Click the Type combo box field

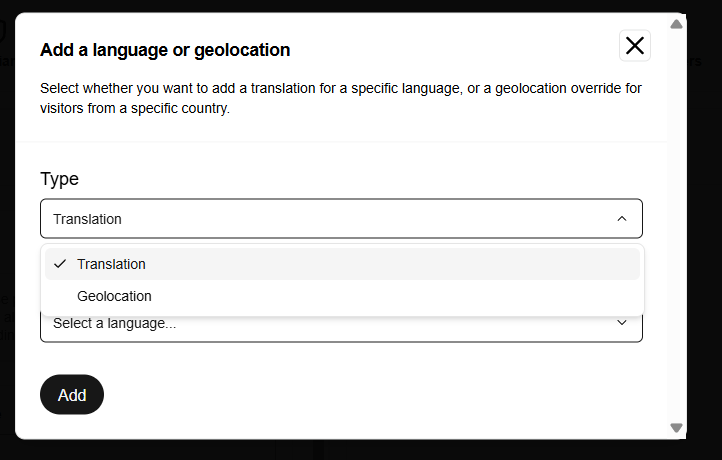(x=341, y=219)
